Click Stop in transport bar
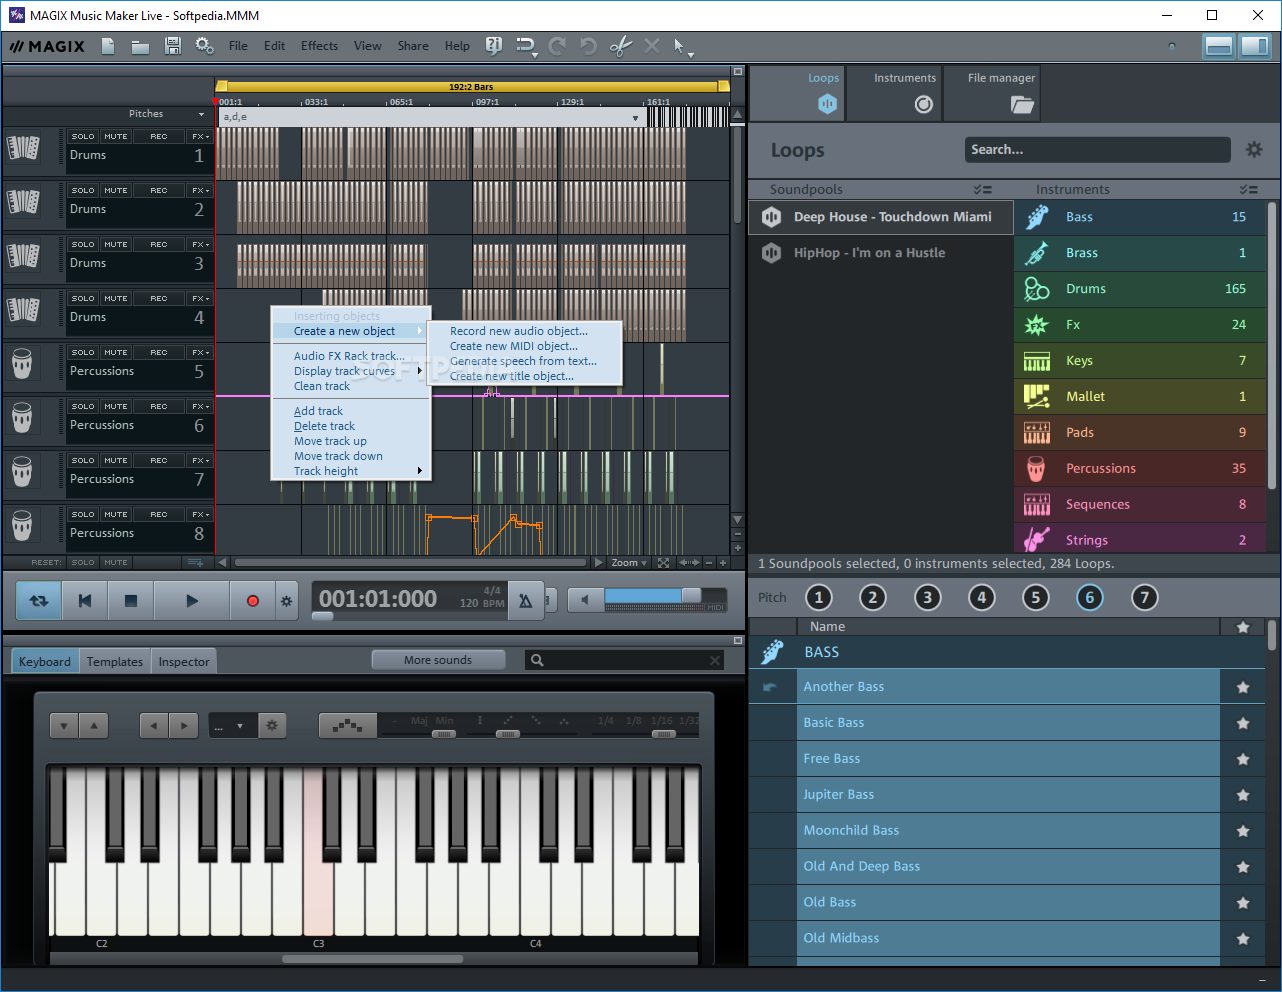 (x=130, y=601)
